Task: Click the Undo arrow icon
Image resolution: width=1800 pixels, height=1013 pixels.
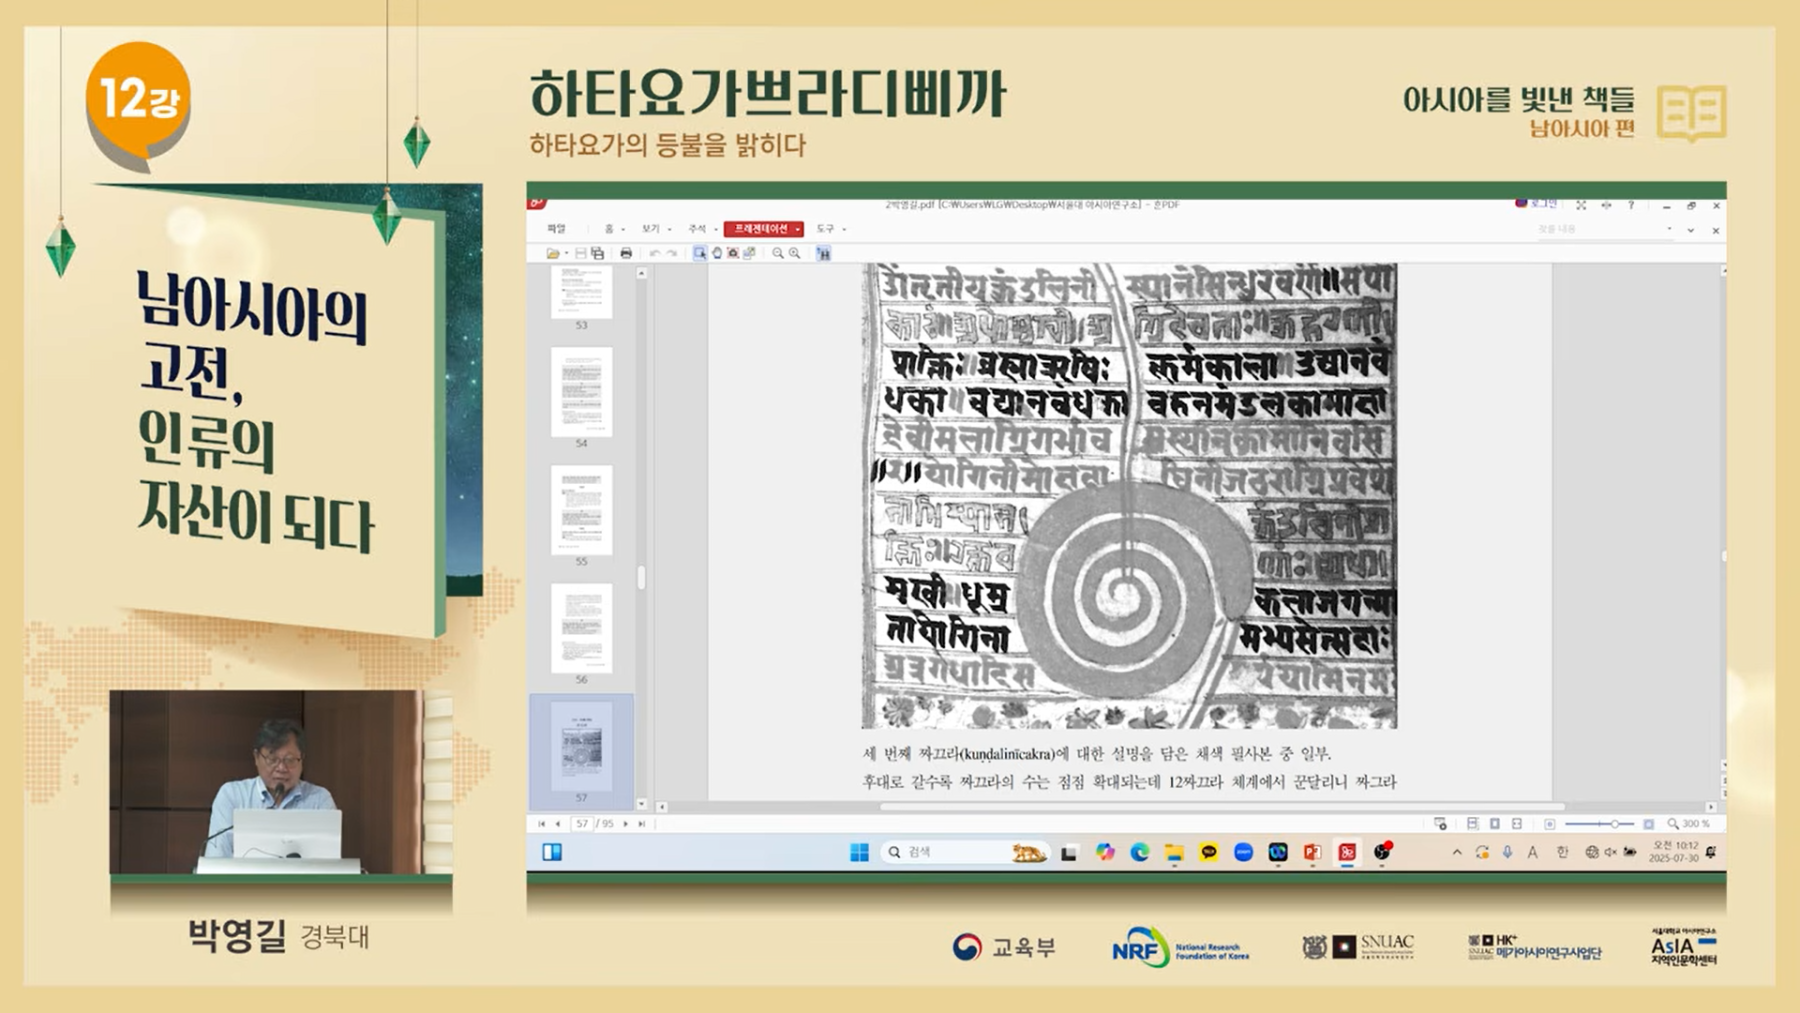Action: 654,254
